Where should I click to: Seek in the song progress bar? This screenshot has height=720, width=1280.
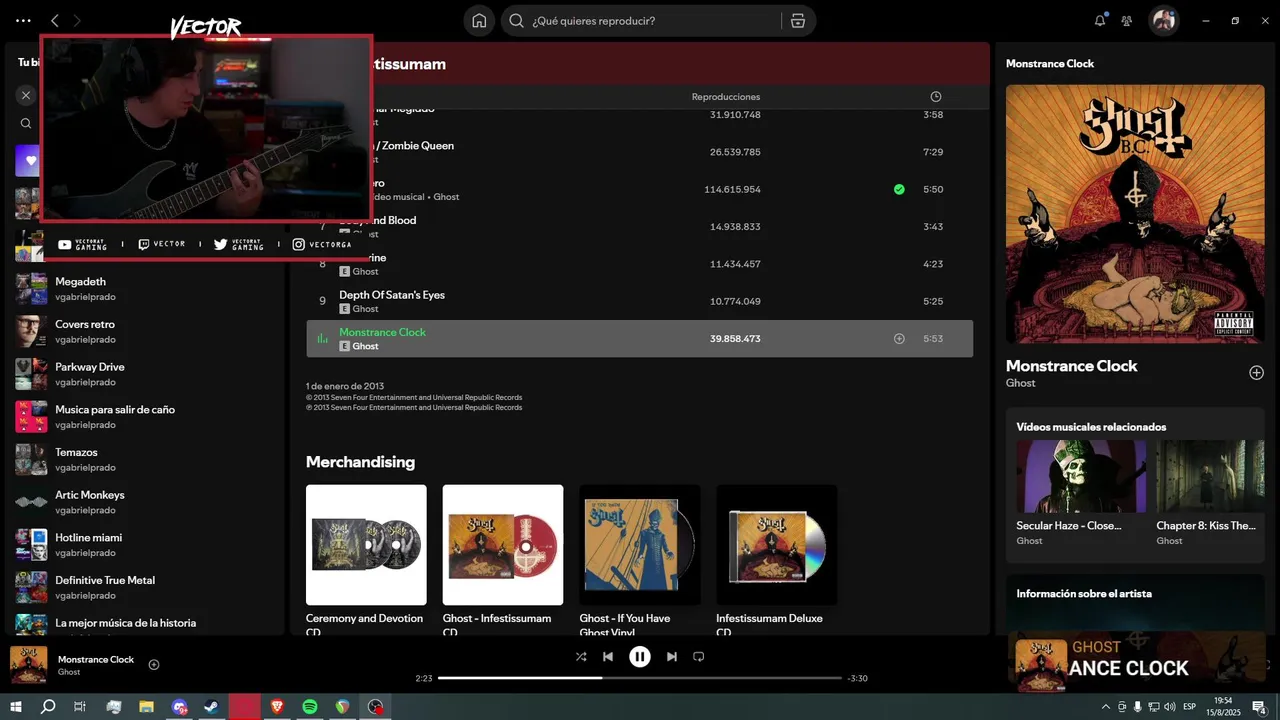click(x=640, y=678)
